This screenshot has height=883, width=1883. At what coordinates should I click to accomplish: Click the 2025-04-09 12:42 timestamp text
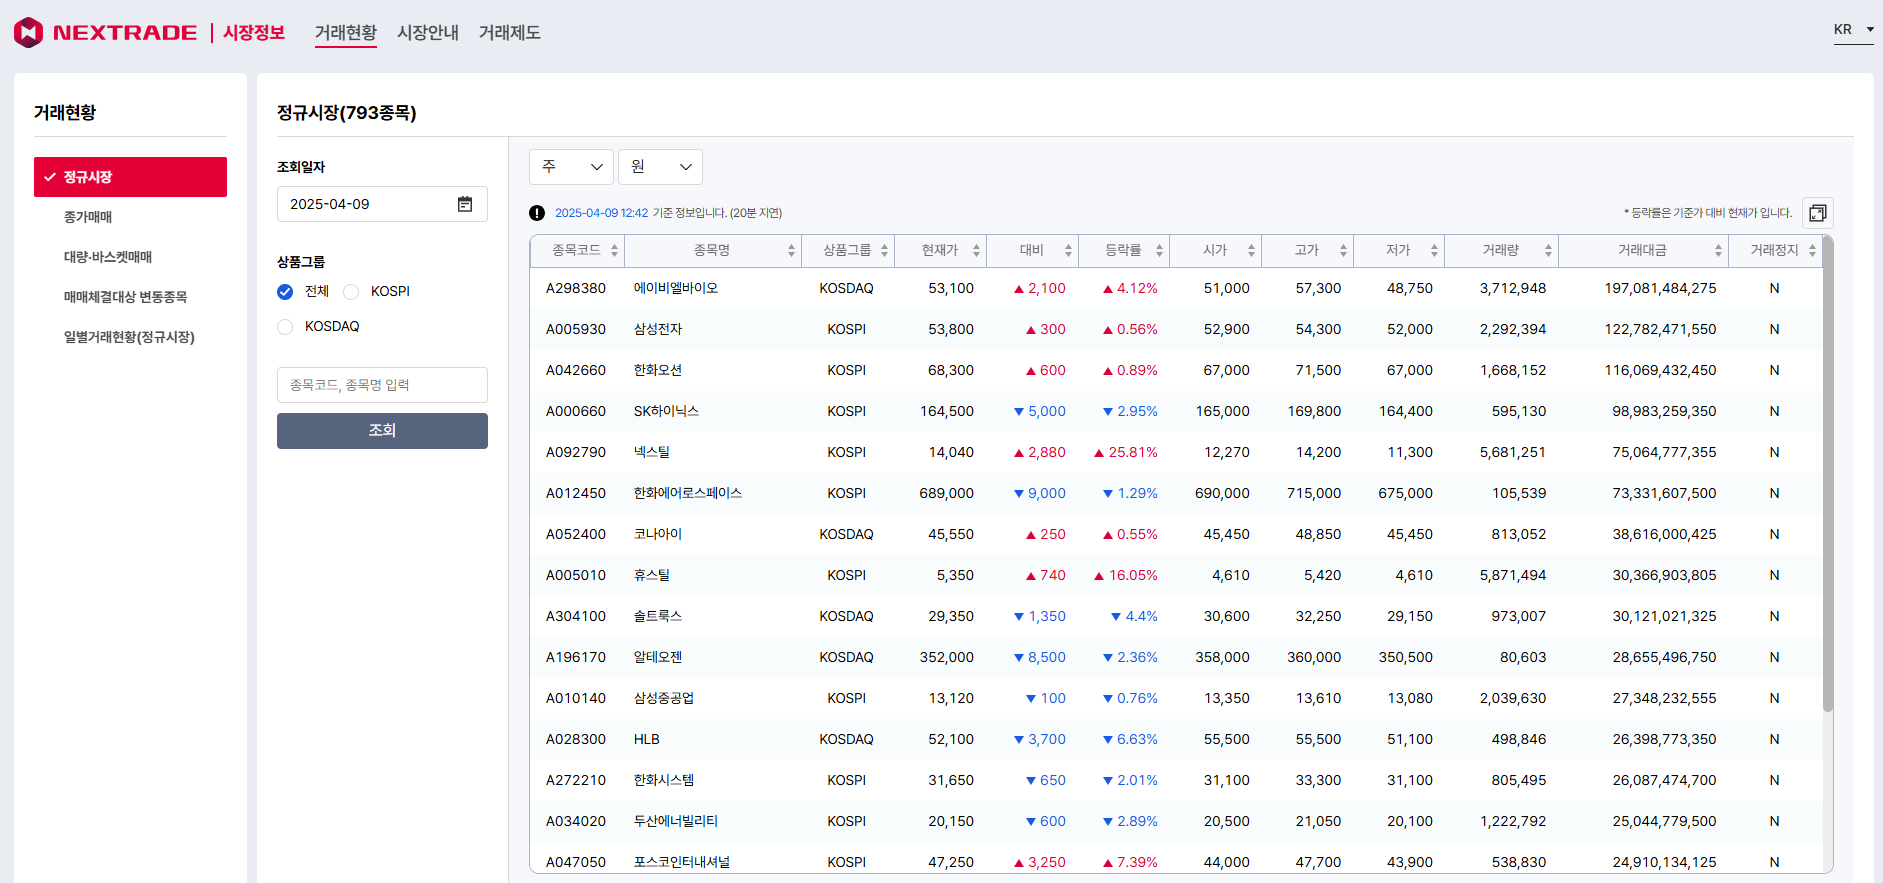601,213
